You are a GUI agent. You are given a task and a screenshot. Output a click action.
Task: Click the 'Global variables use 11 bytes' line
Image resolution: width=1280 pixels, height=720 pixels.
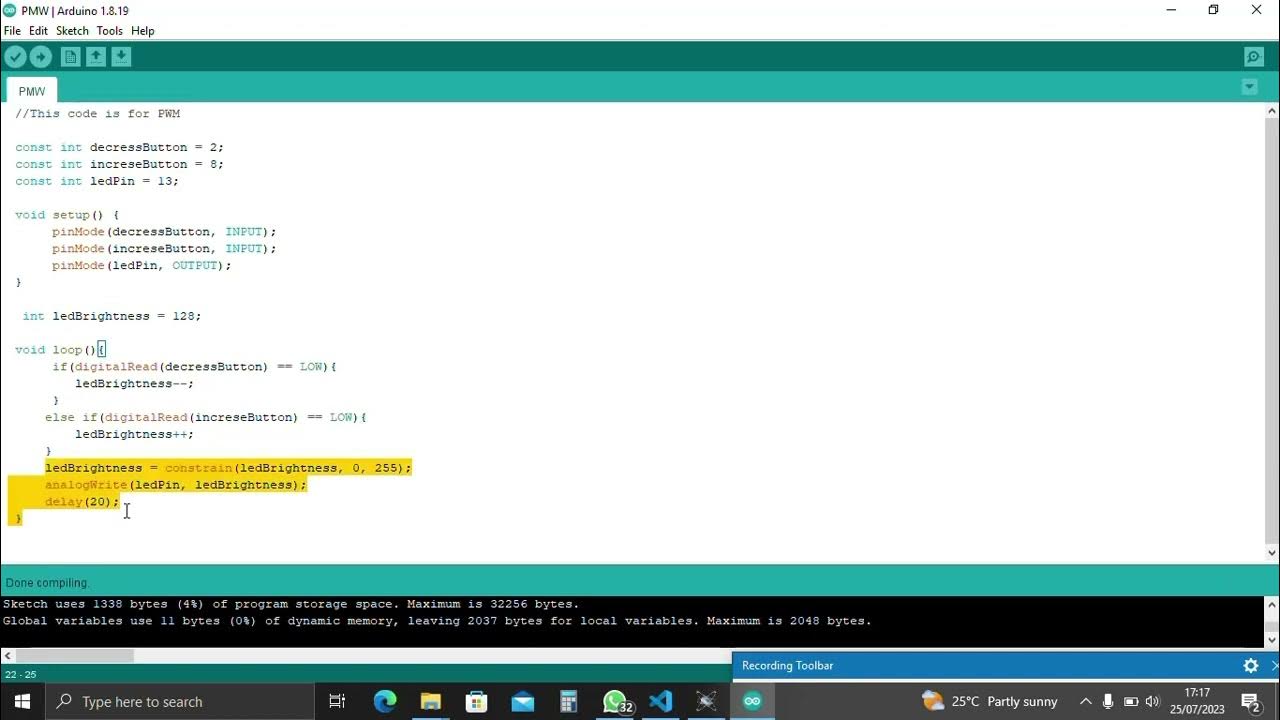point(437,621)
